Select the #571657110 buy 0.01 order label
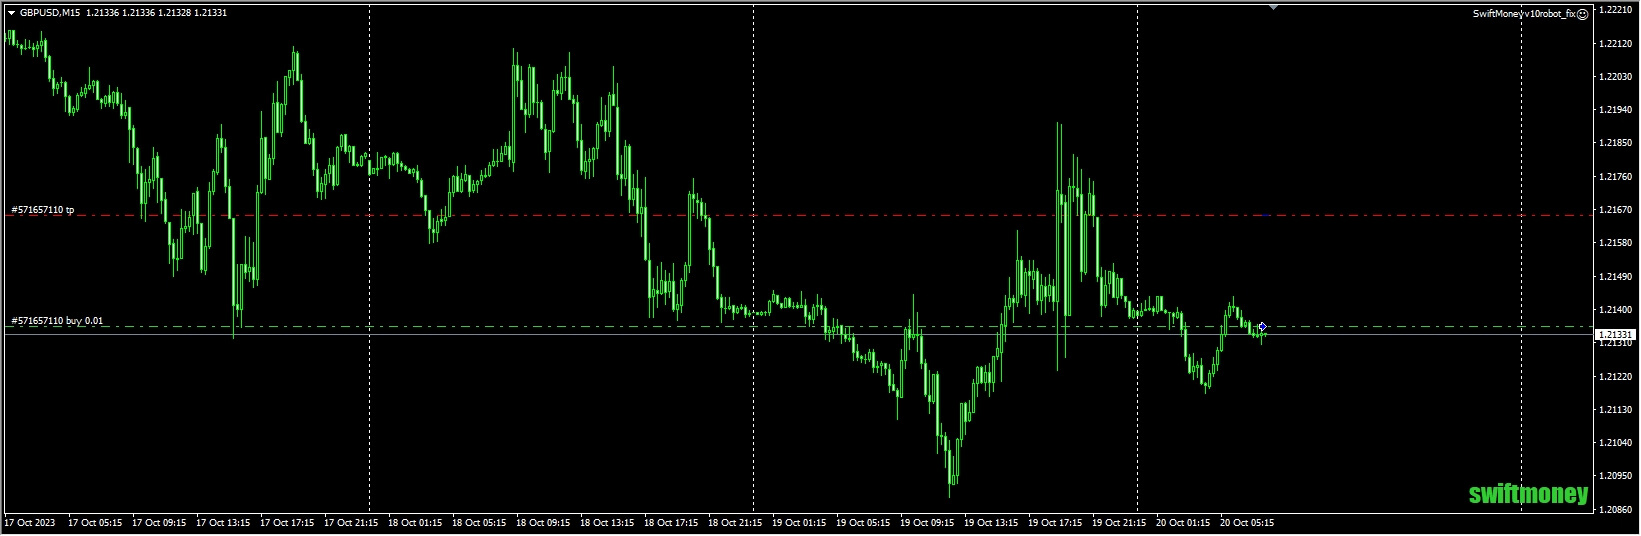Viewport: 1641px width, 536px height. point(57,321)
